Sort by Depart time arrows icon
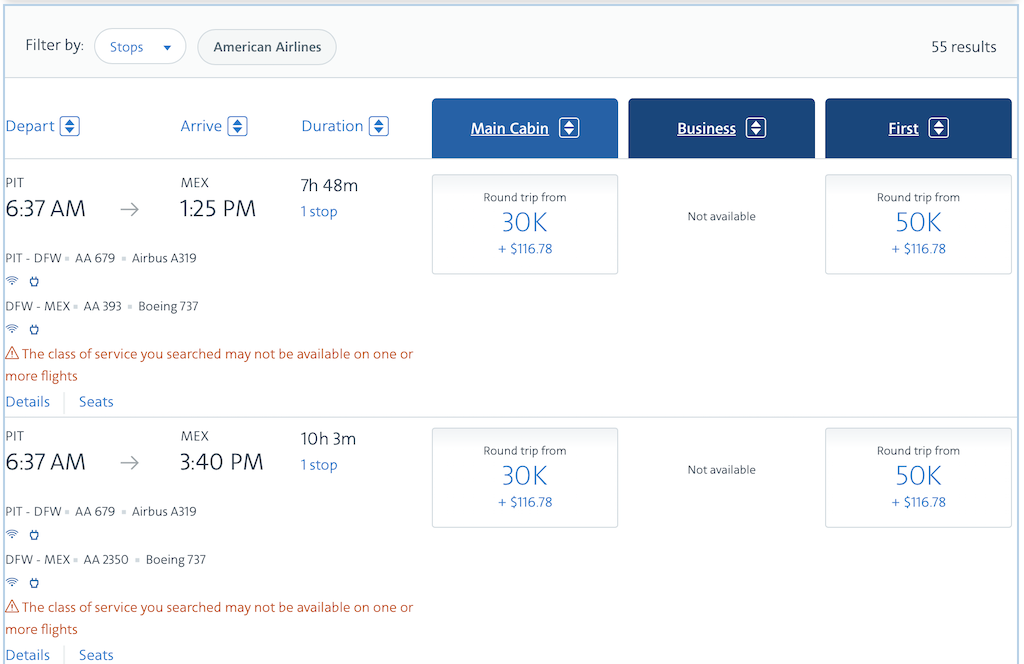The image size is (1024, 664). (70, 126)
